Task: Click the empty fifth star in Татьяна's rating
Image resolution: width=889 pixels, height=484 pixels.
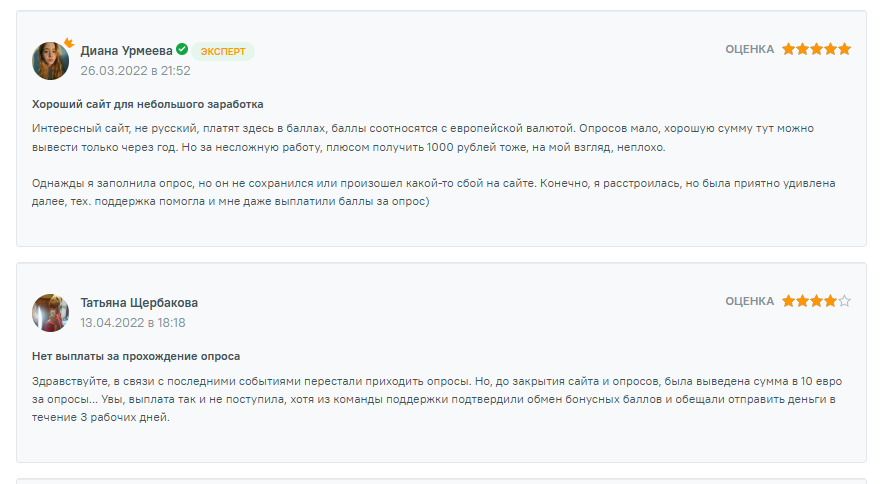Action: coord(845,301)
